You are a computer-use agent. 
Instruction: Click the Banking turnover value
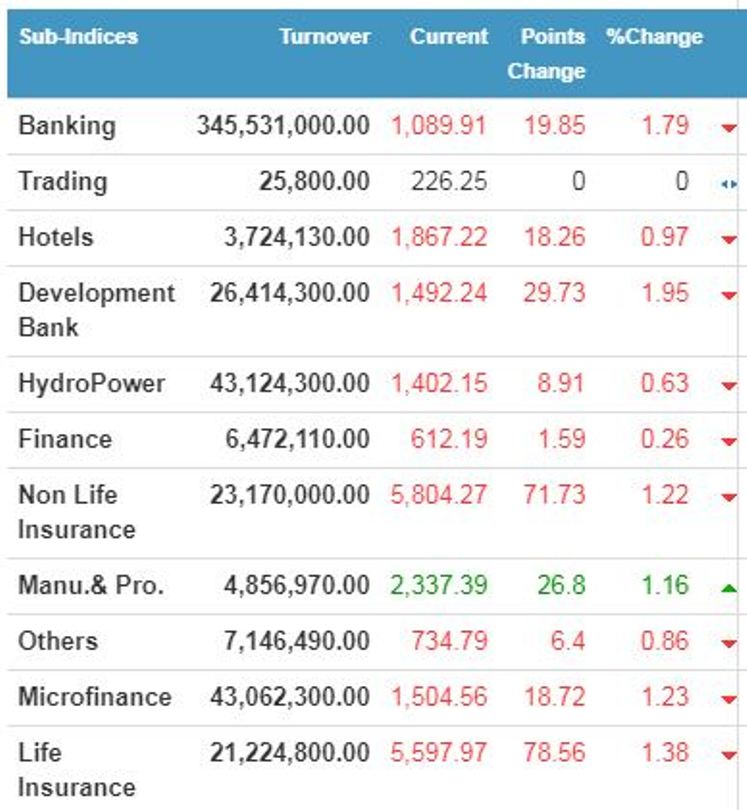[283, 126]
